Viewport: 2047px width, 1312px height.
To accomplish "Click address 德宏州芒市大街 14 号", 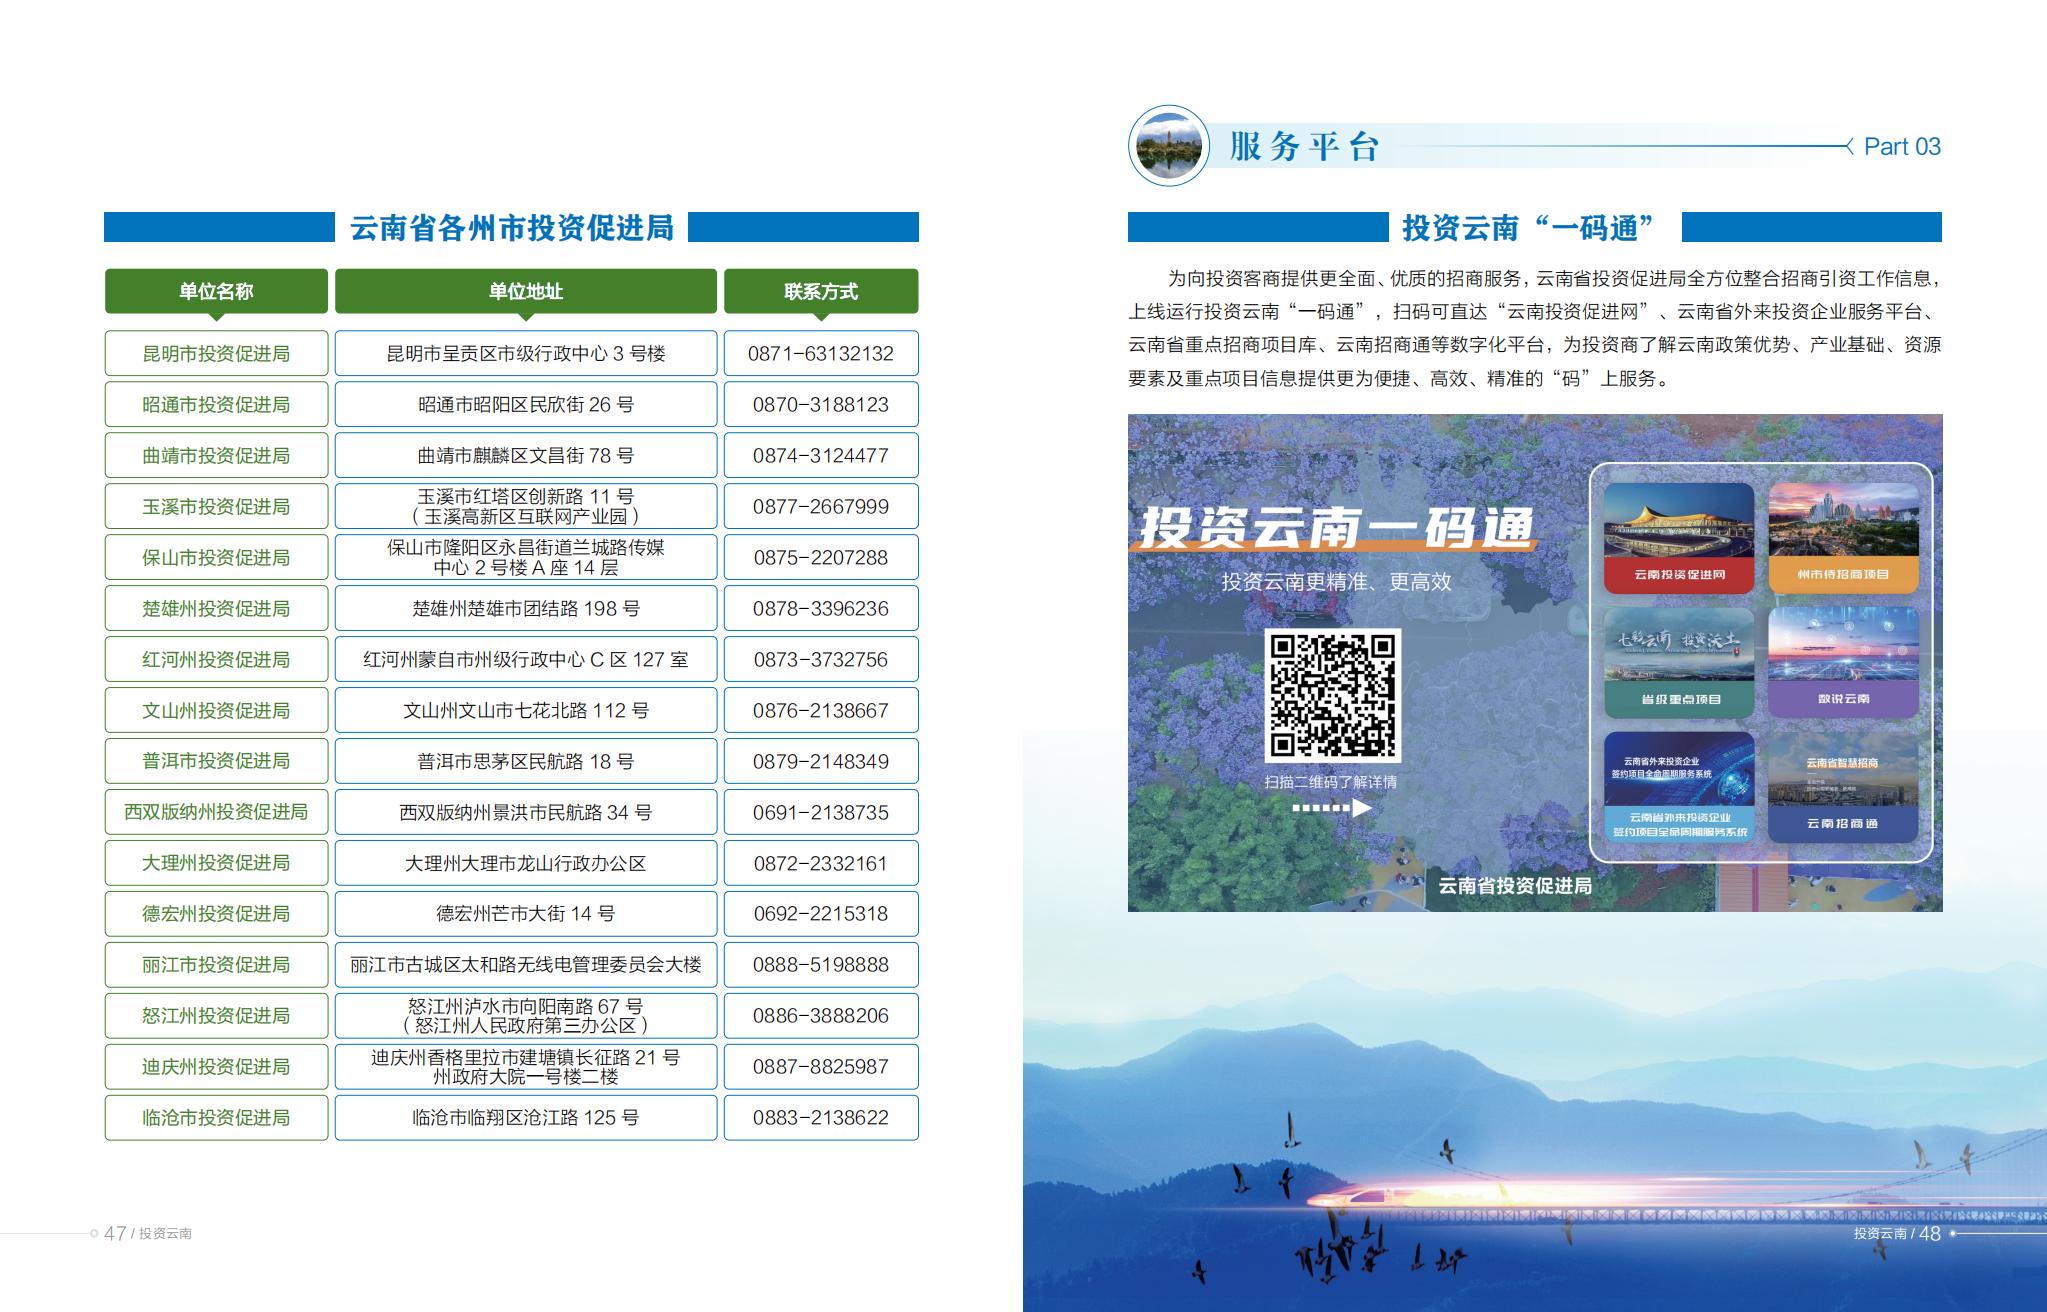I will [526, 914].
